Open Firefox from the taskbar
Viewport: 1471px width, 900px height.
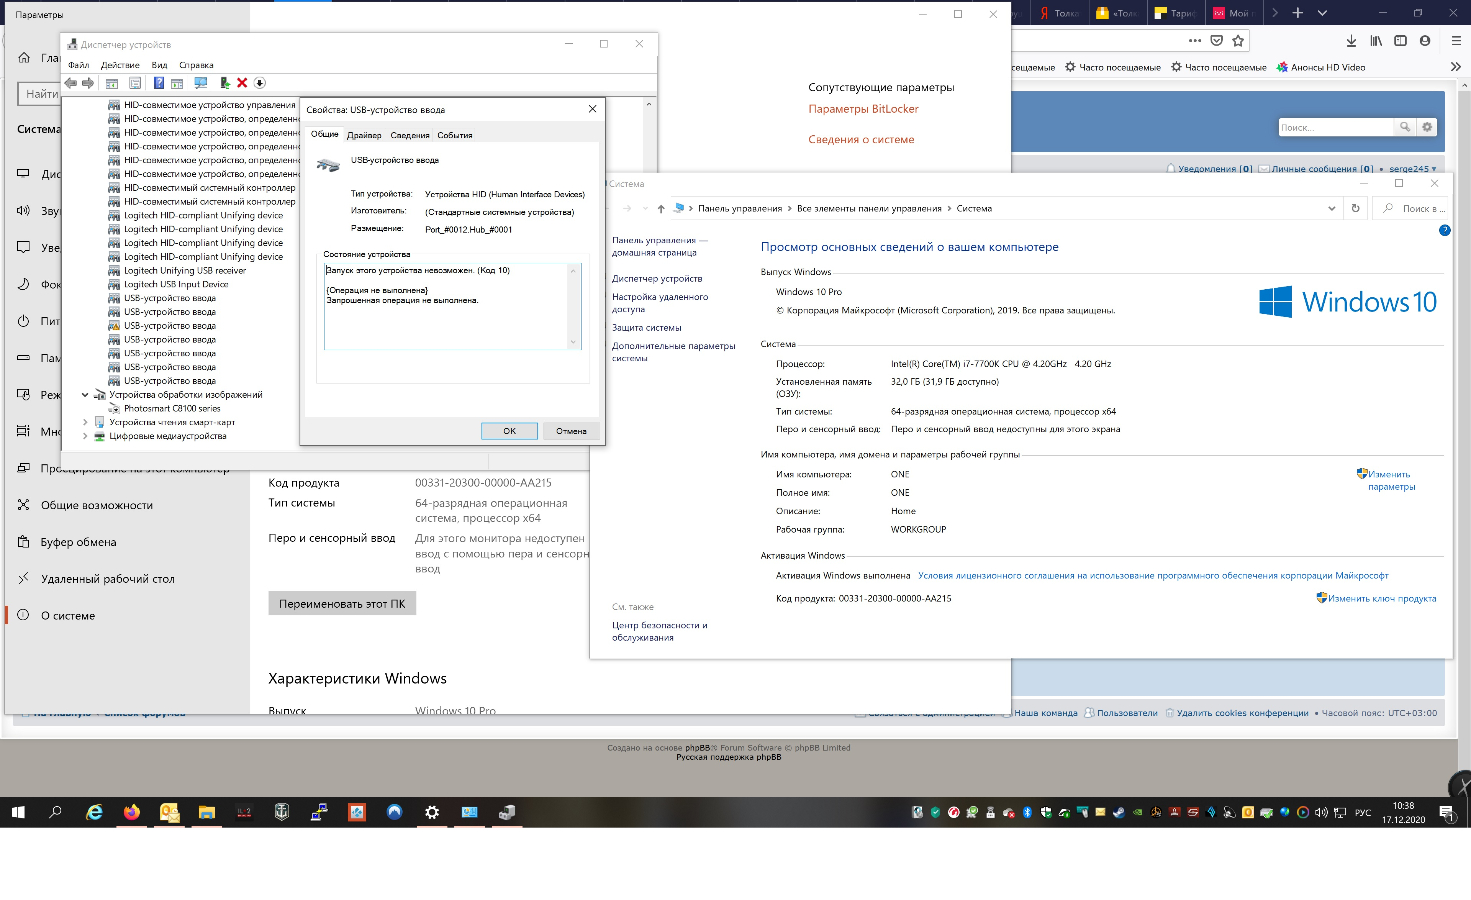tap(131, 812)
